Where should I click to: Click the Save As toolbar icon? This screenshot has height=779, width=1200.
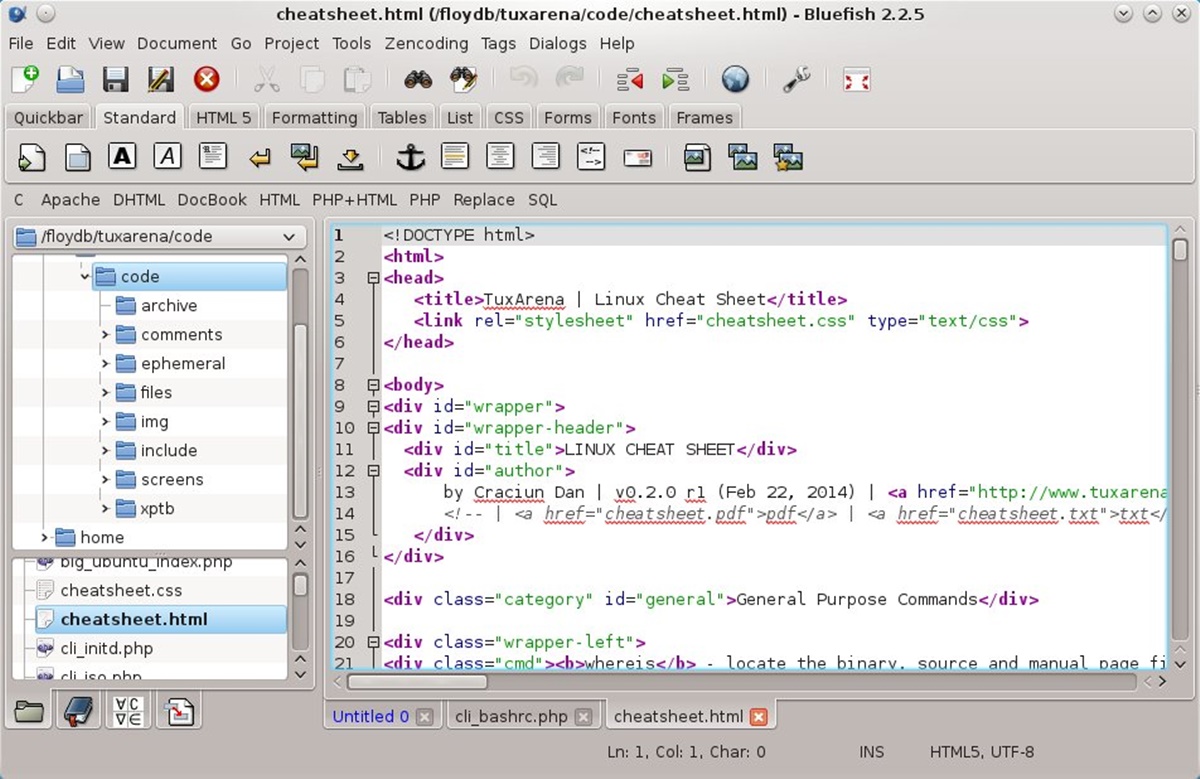click(x=160, y=79)
